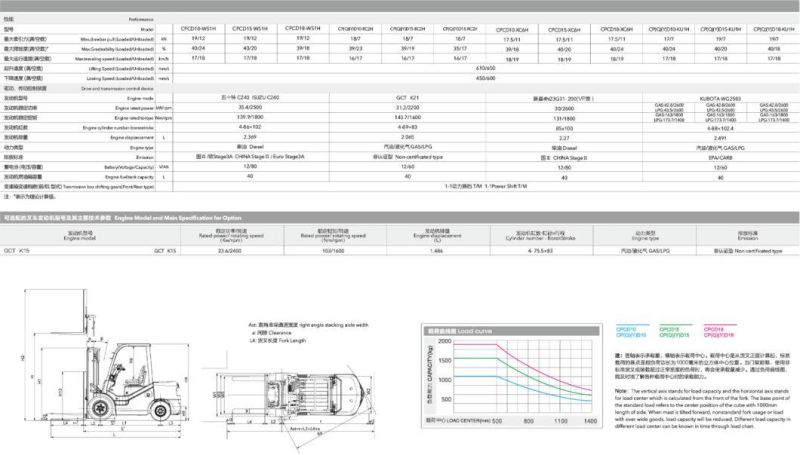Click rated torque value '131/1800'

pos(564,118)
